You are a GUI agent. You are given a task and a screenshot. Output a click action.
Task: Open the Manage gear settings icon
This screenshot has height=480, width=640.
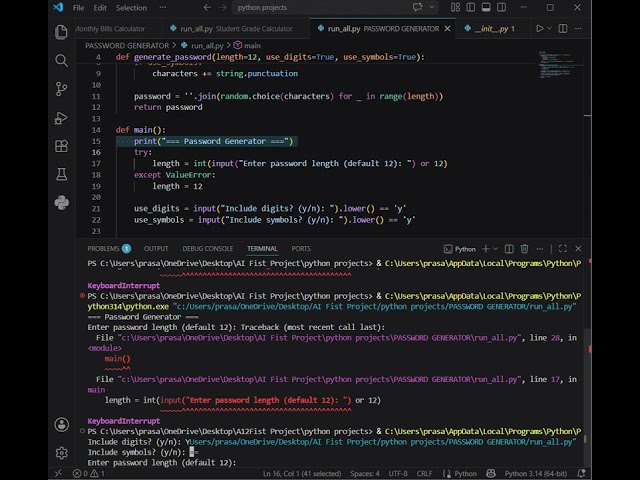click(61, 453)
